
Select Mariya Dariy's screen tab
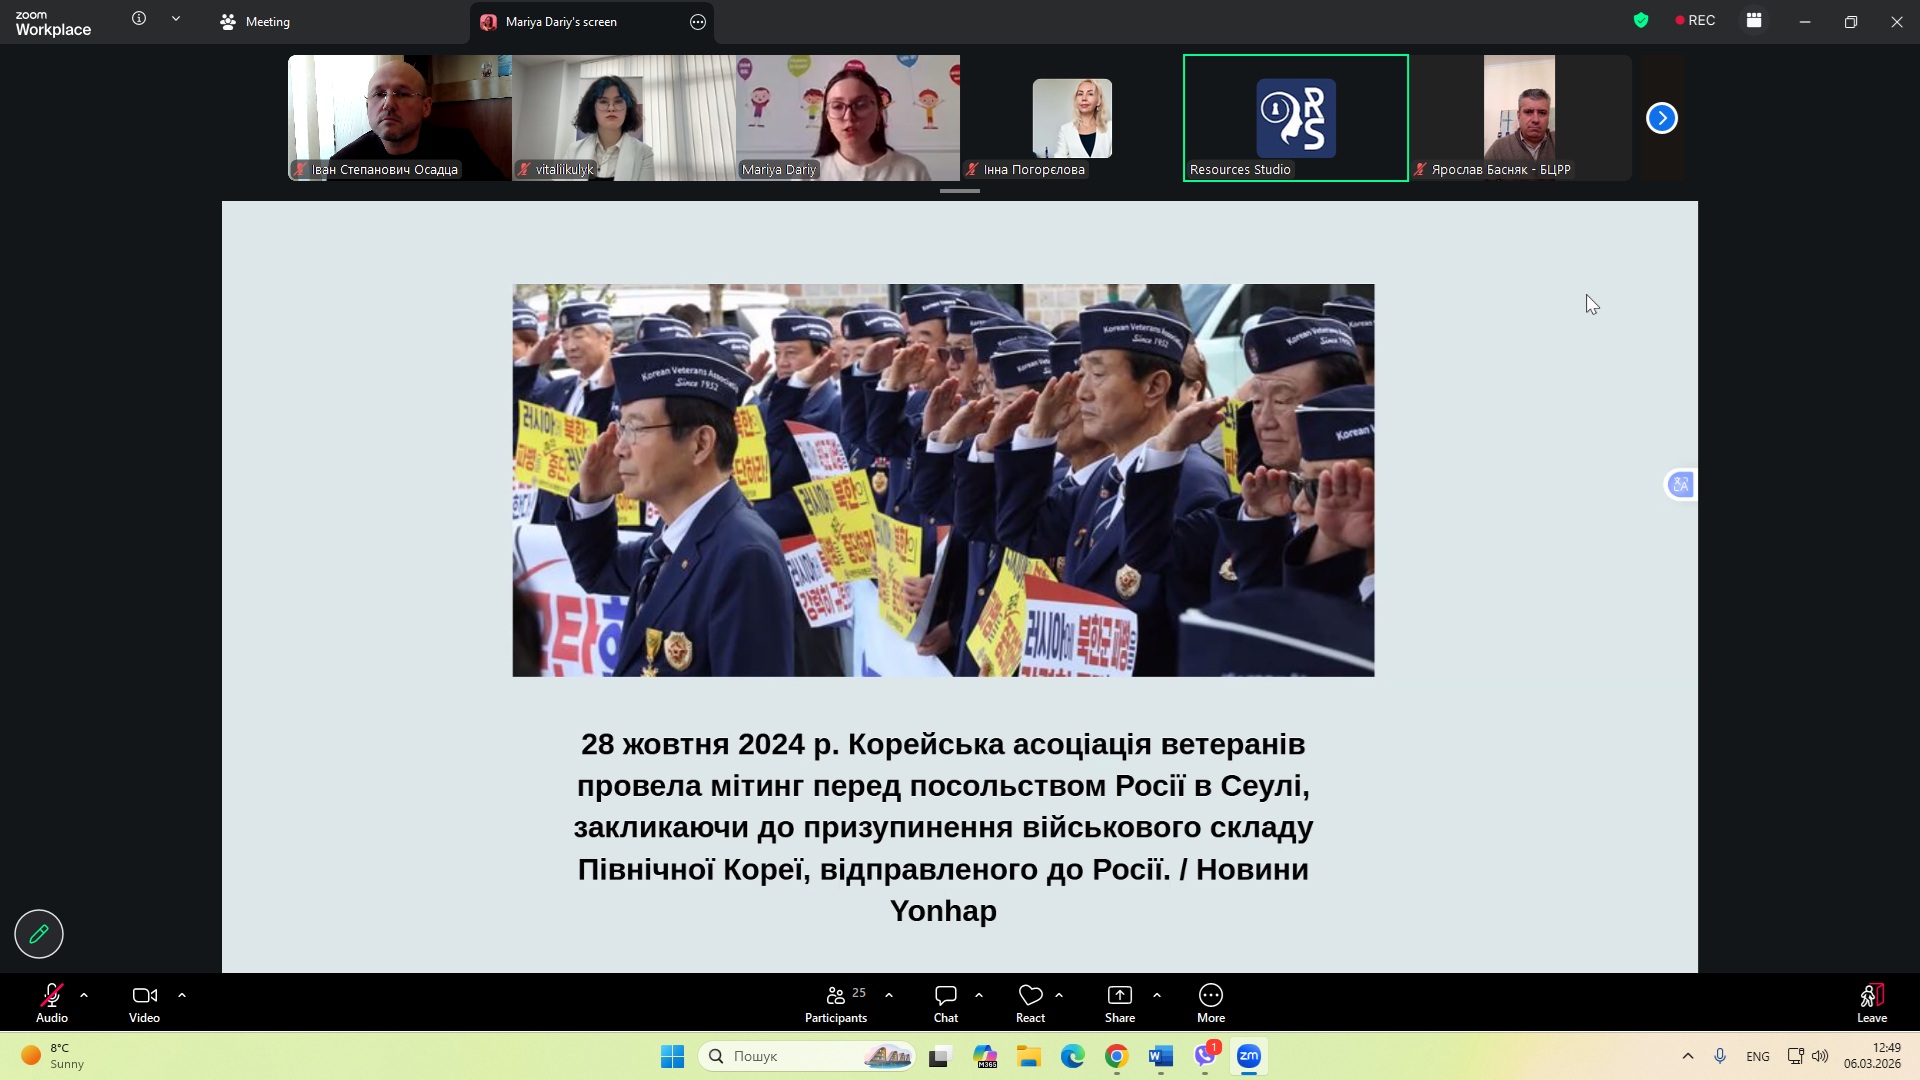561,22
